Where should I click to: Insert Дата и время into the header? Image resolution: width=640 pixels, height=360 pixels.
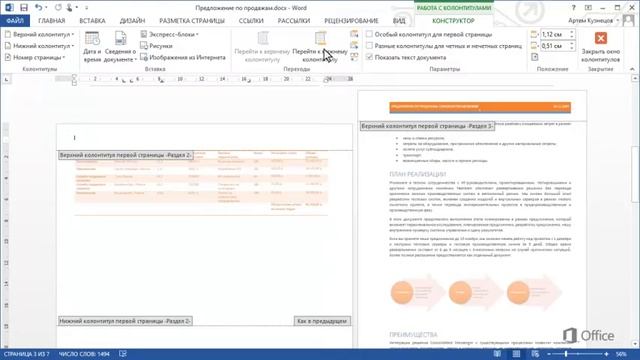click(x=92, y=47)
